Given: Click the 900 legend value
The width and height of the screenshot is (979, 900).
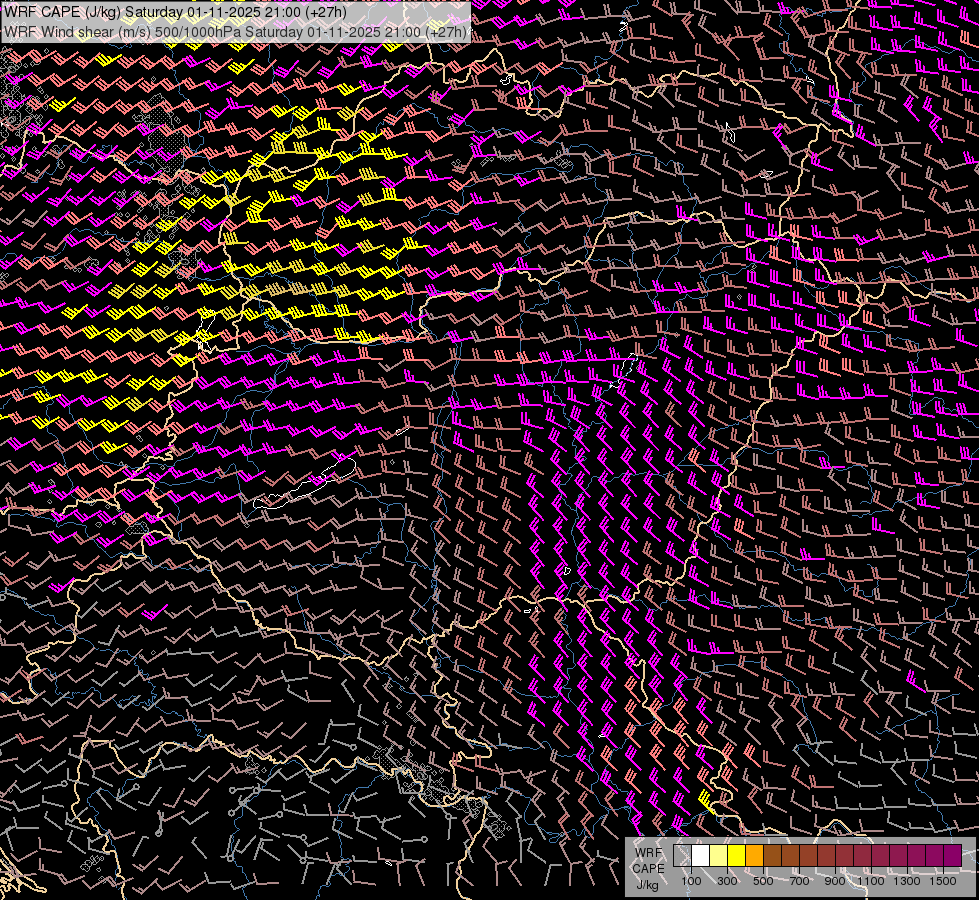Looking at the screenshot, I should tap(835, 881).
